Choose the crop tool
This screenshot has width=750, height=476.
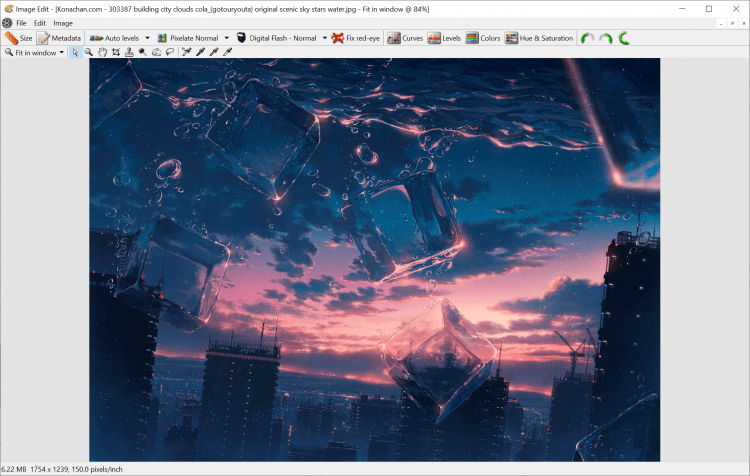[x=115, y=52]
